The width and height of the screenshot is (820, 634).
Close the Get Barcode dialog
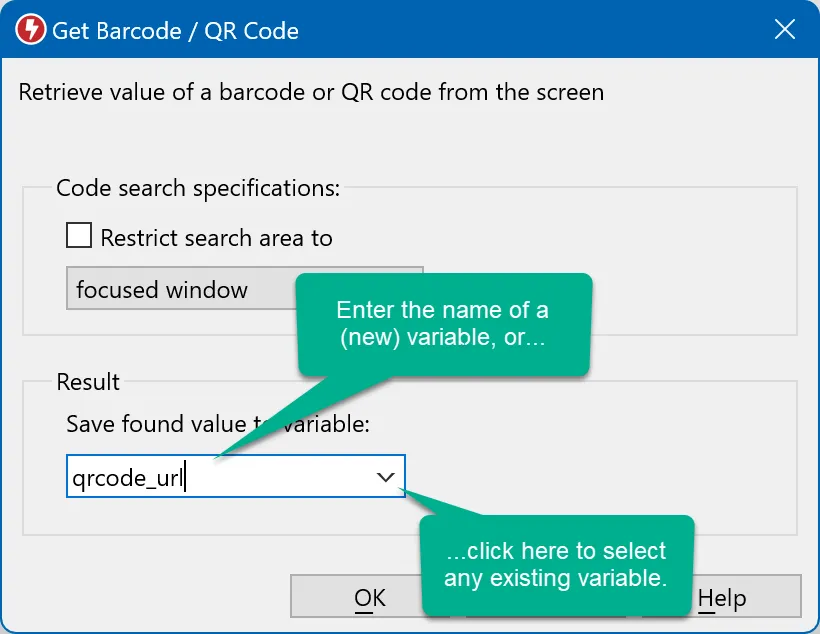784,29
